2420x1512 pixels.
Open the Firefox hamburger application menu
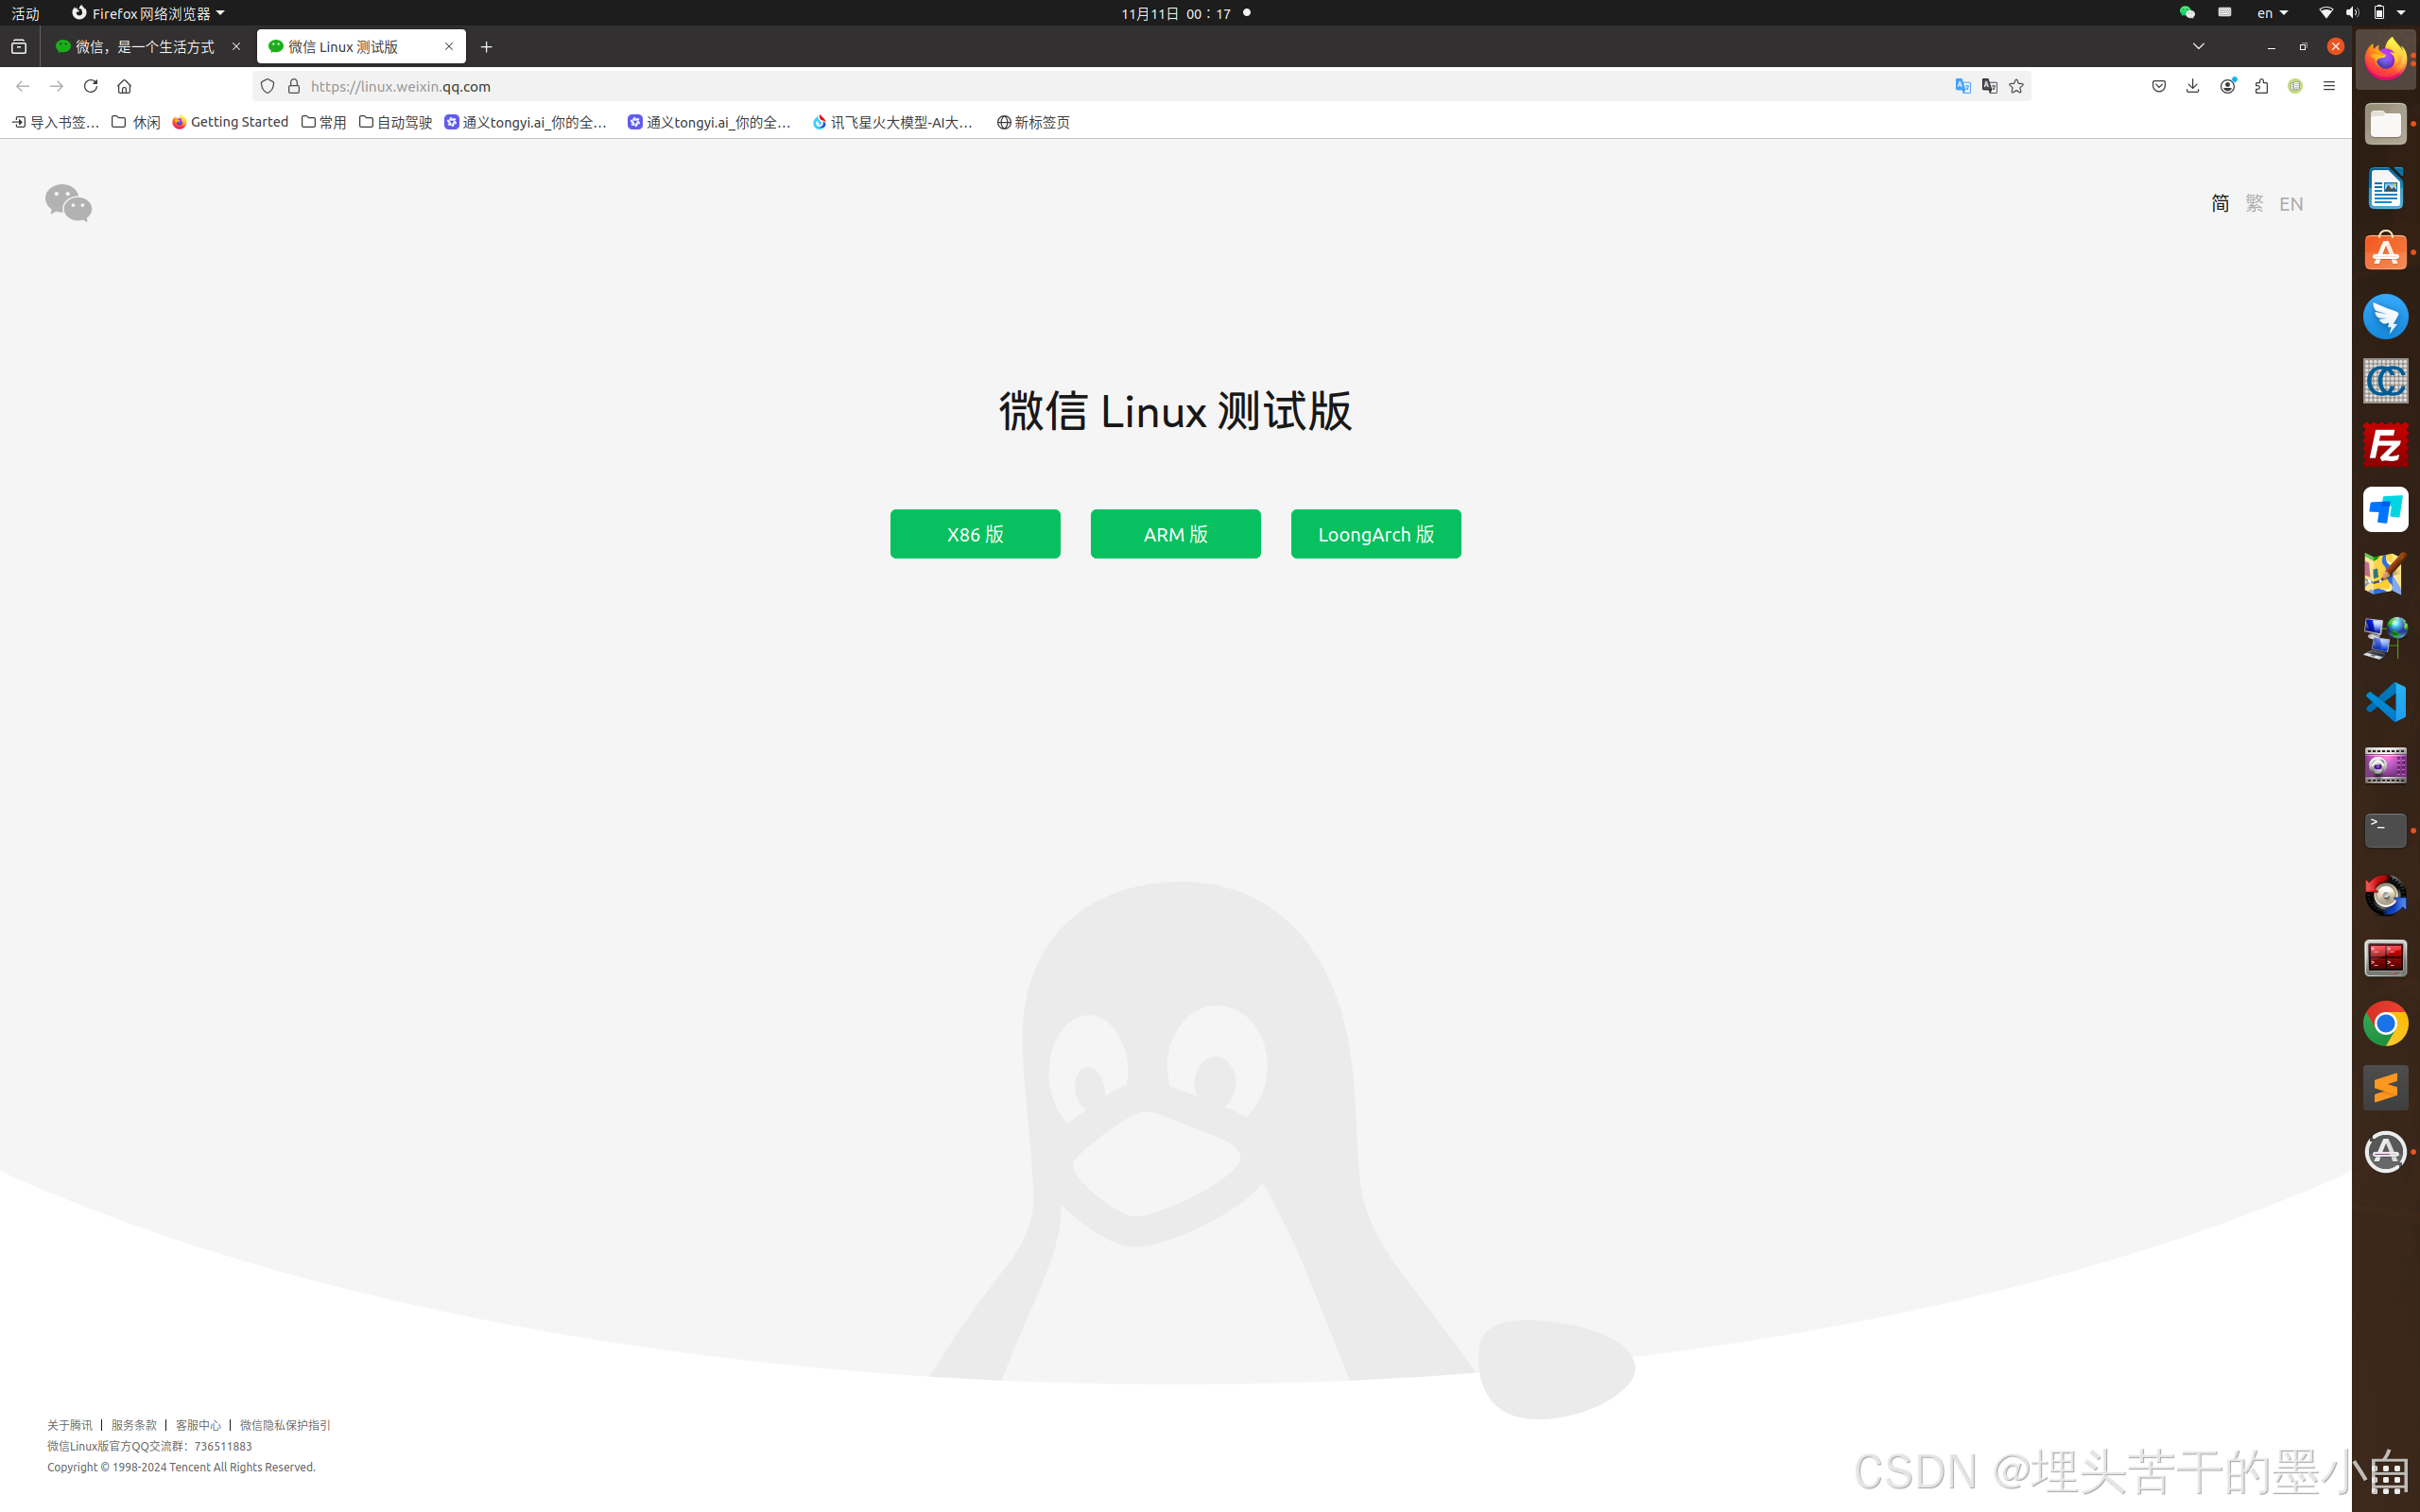tap(2329, 86)
